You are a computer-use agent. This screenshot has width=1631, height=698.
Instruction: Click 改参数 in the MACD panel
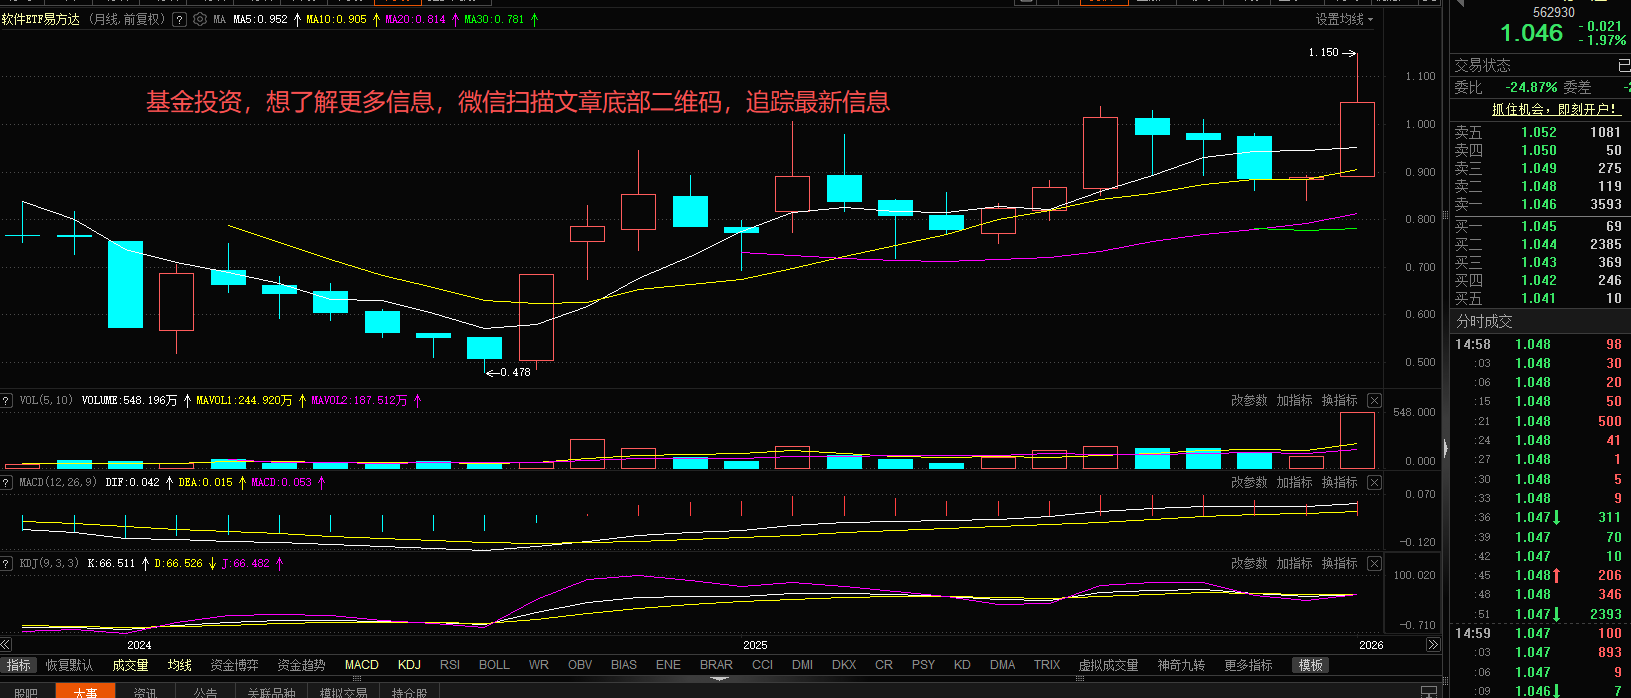point(1249,482)
